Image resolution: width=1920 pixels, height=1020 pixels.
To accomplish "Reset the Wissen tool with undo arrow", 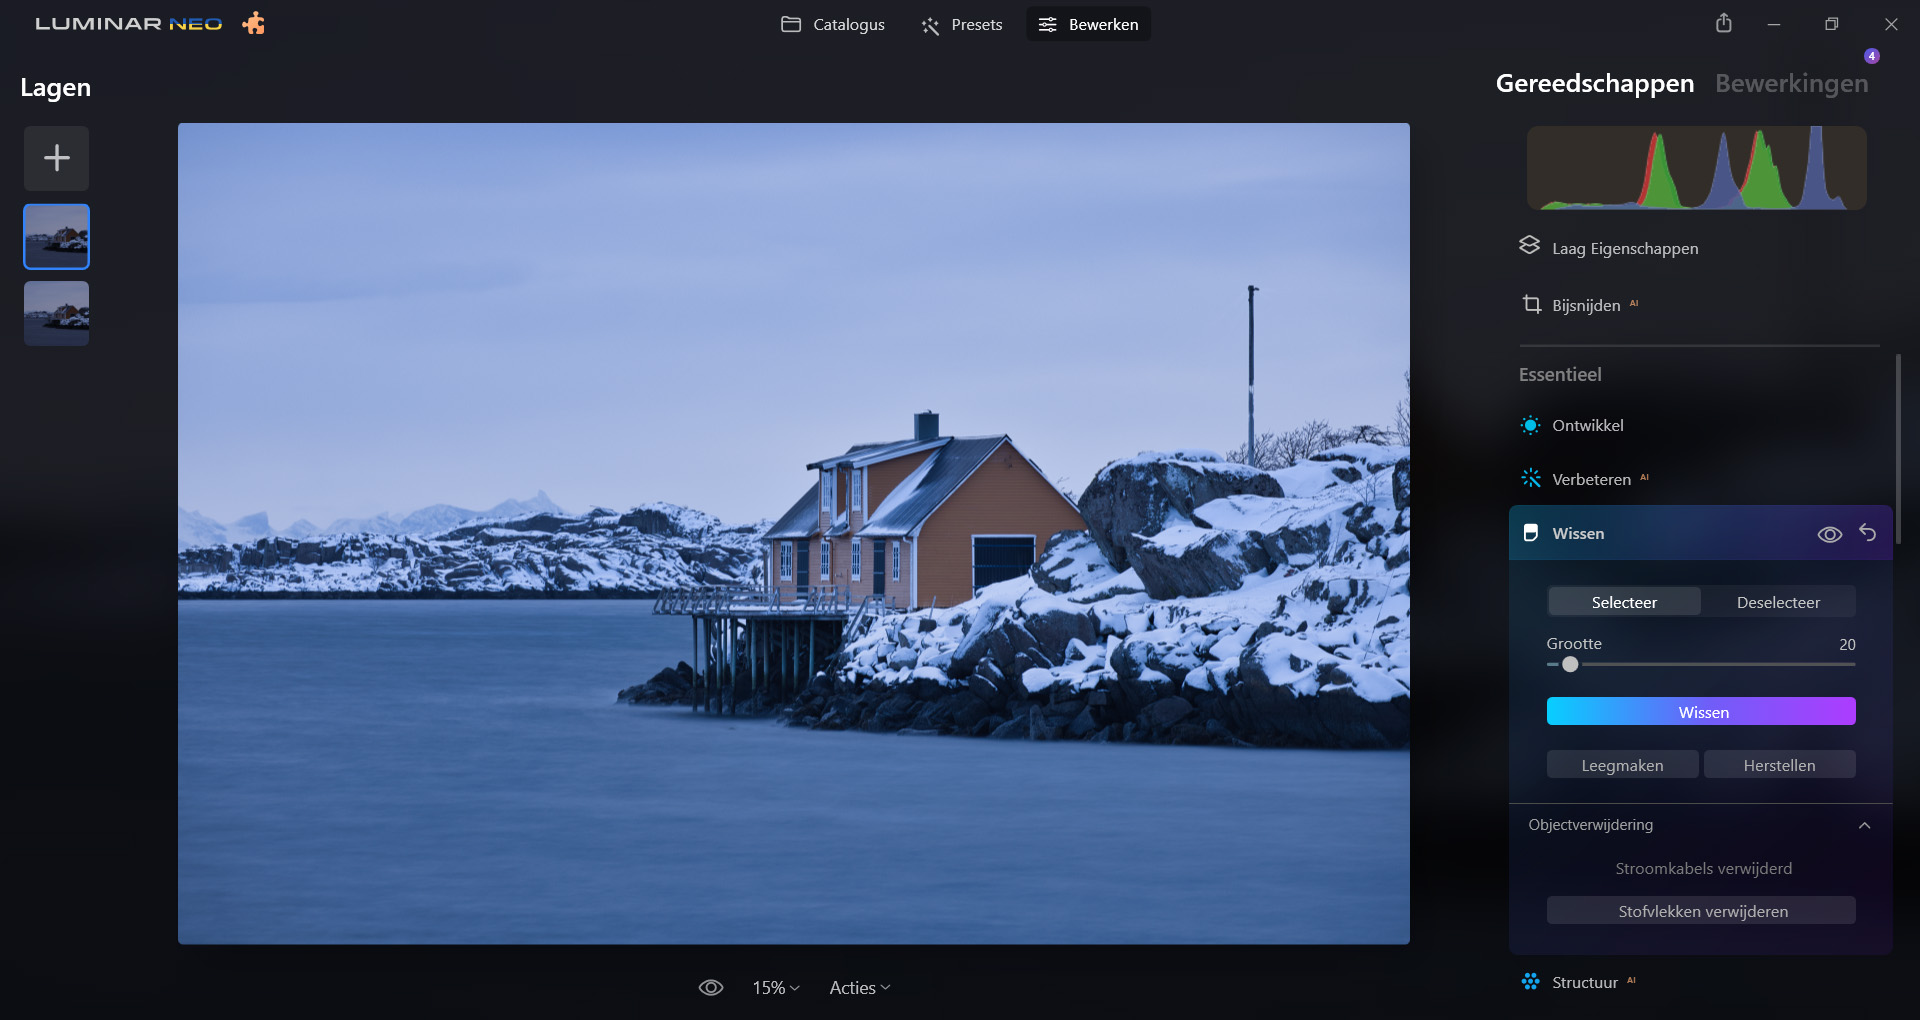I will 1867,532.
